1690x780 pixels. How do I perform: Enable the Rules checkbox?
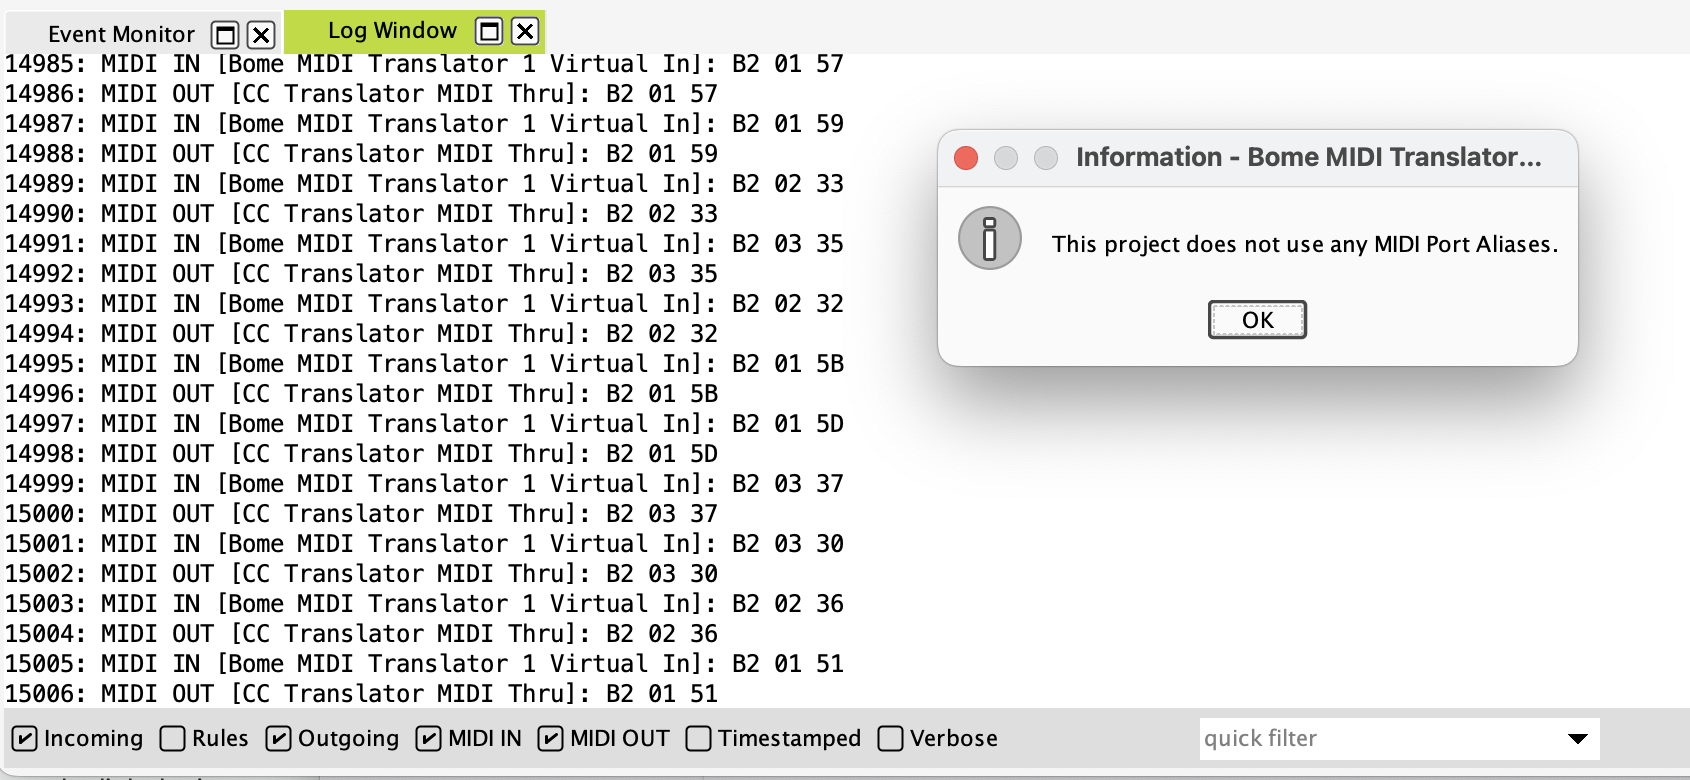(173, 739)
